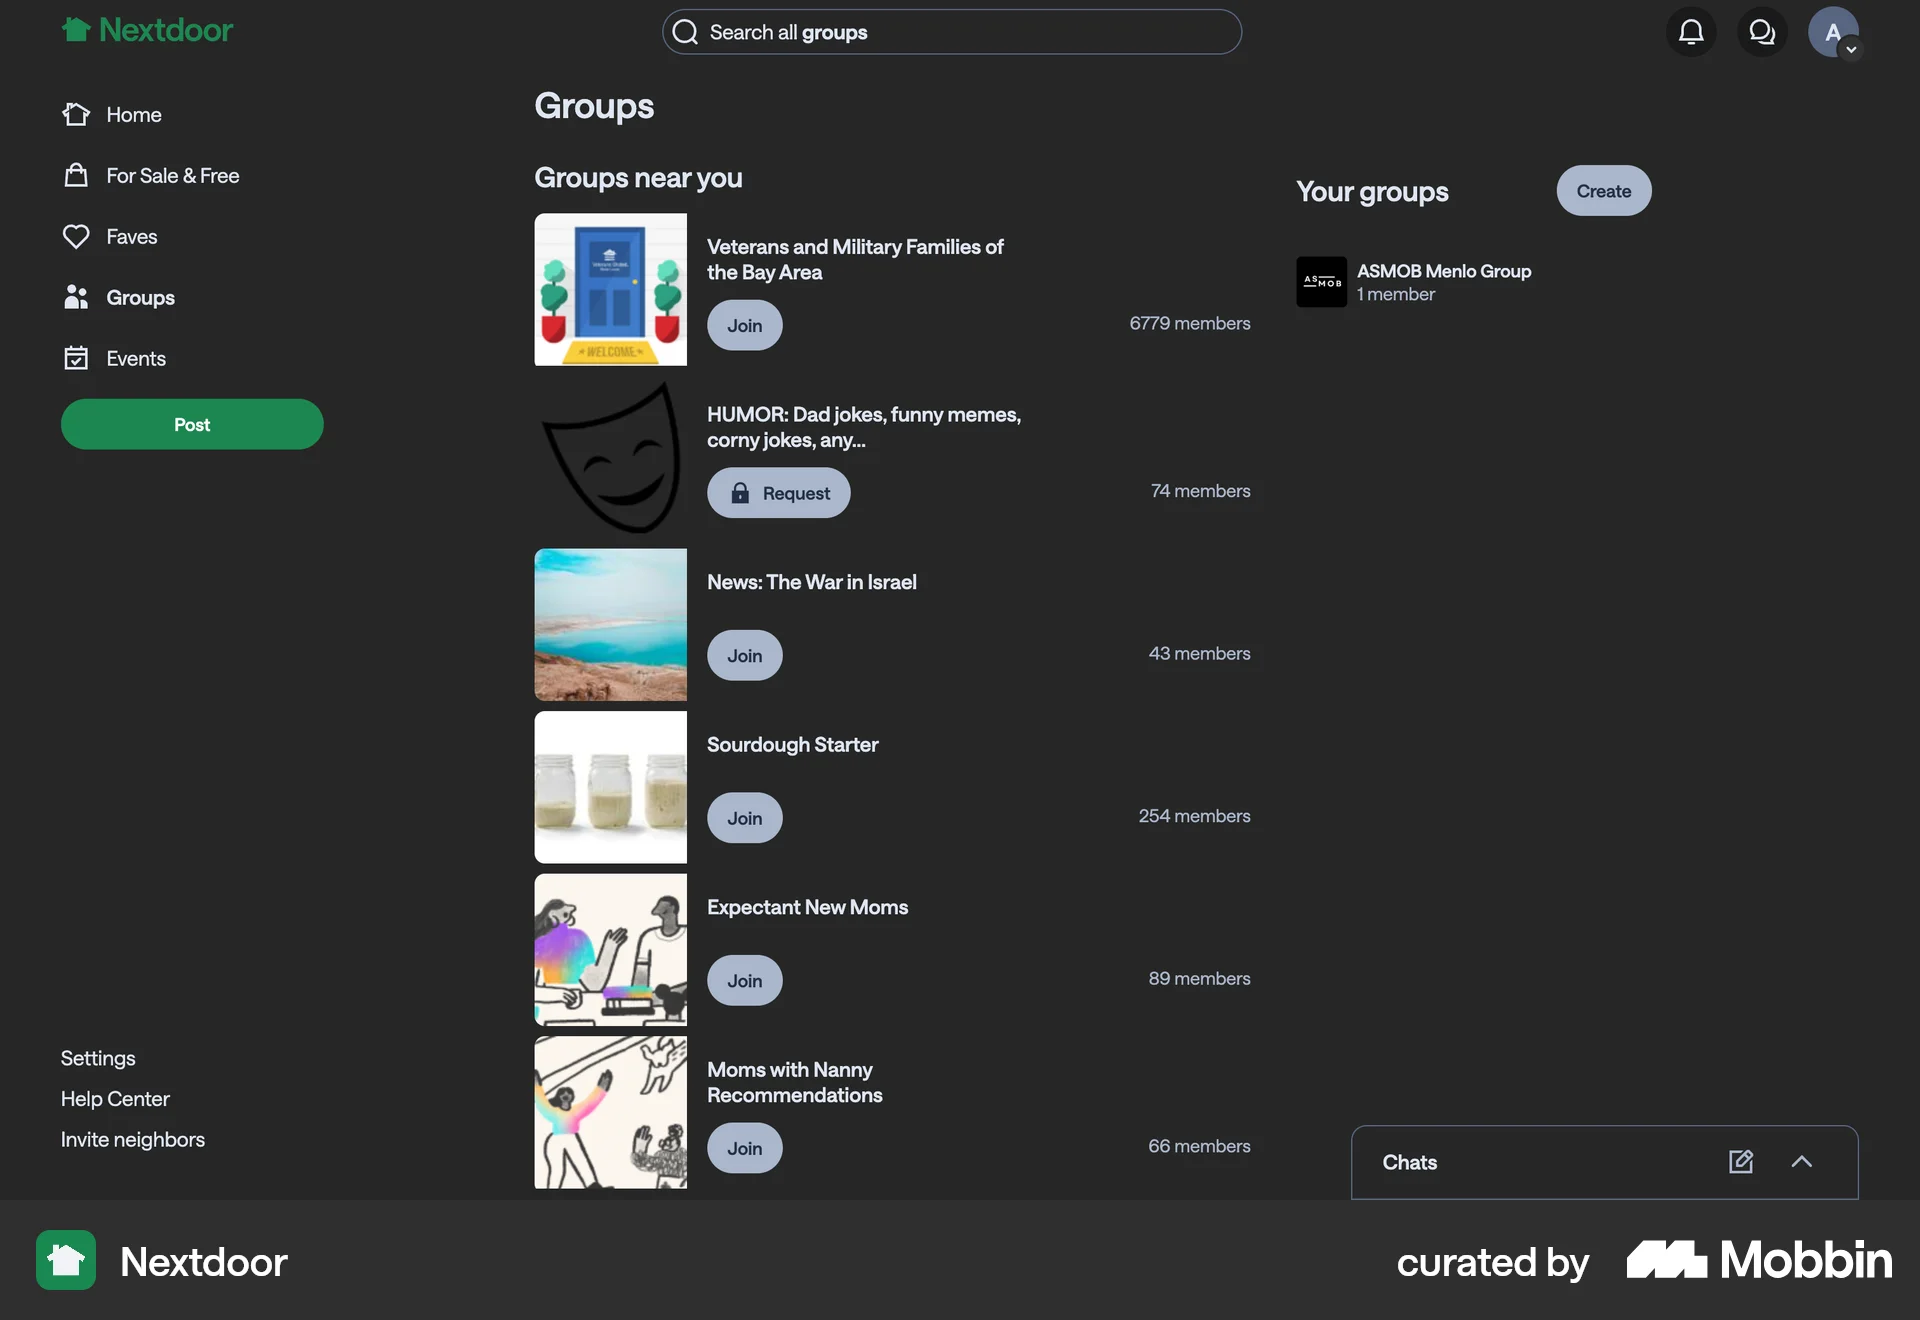Open the Help Center link

click(115, 1098)
